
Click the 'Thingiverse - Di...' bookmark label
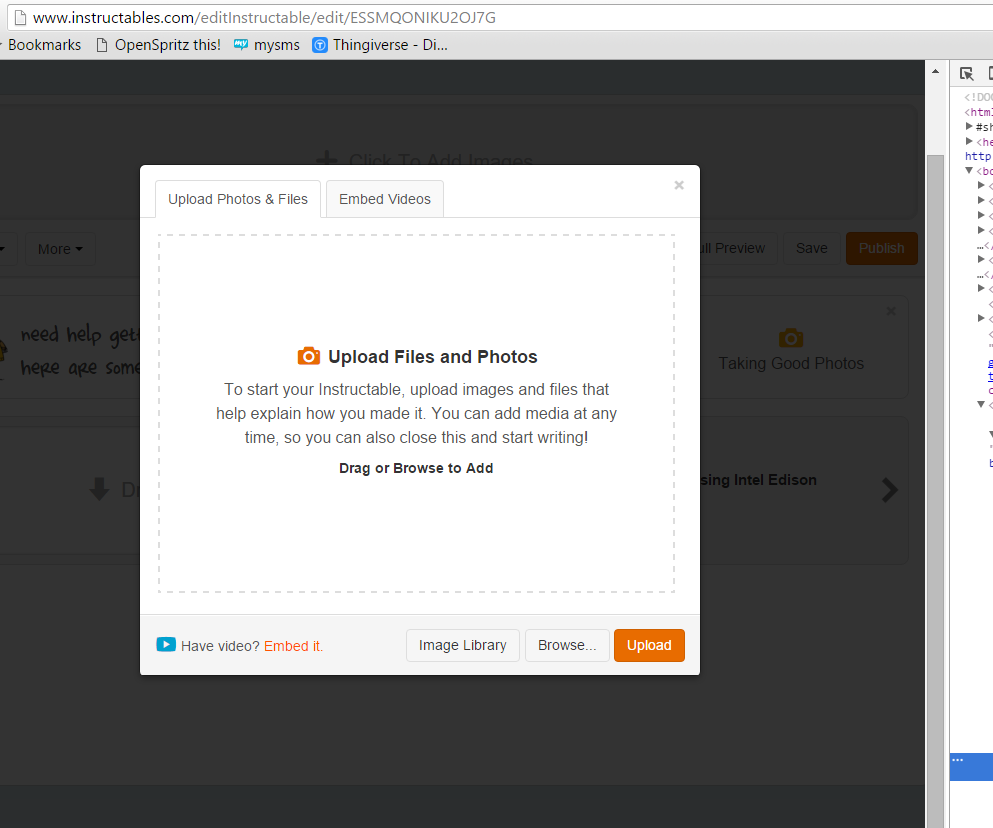pyautogui.click(x=390, y=45)
